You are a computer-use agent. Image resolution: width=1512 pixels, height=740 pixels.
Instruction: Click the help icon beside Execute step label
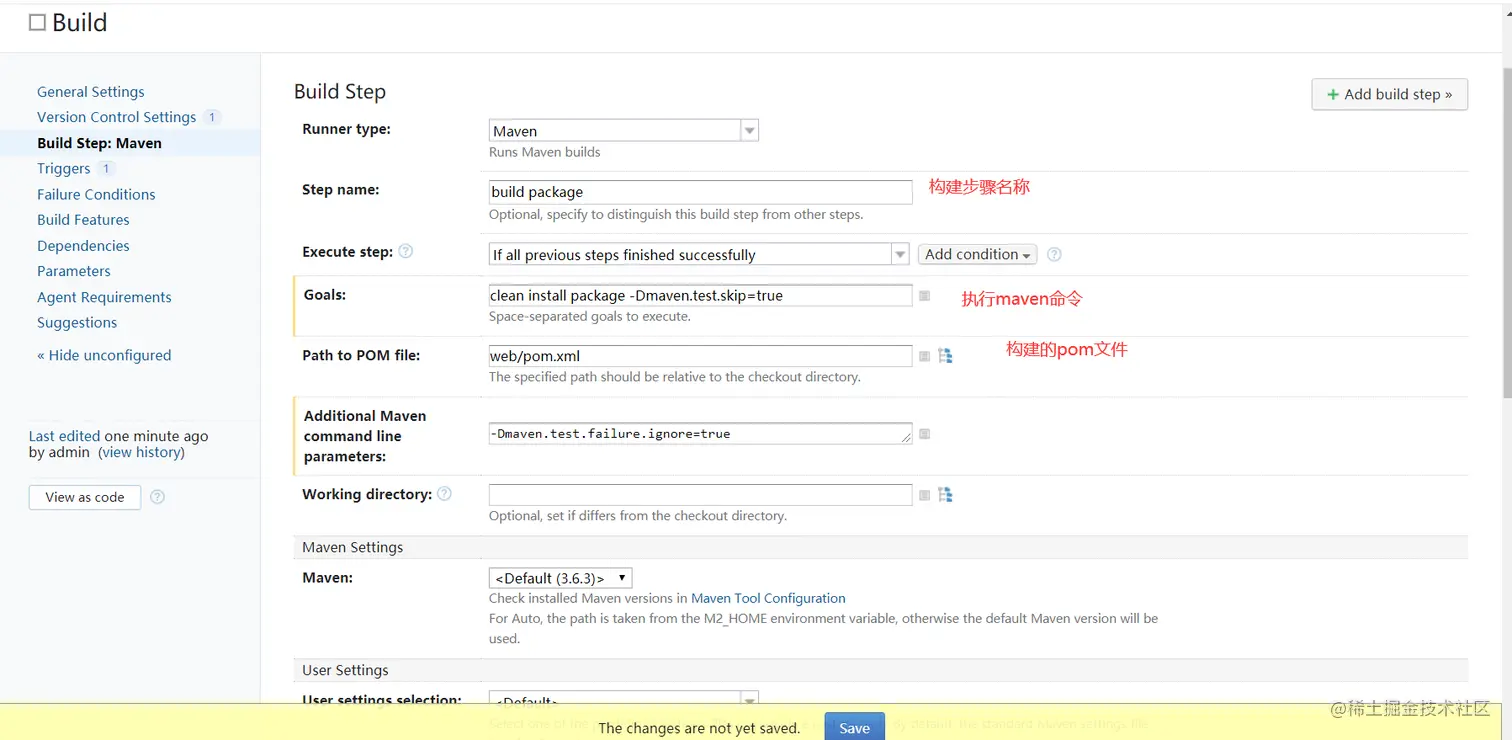(x=406, y=252)
